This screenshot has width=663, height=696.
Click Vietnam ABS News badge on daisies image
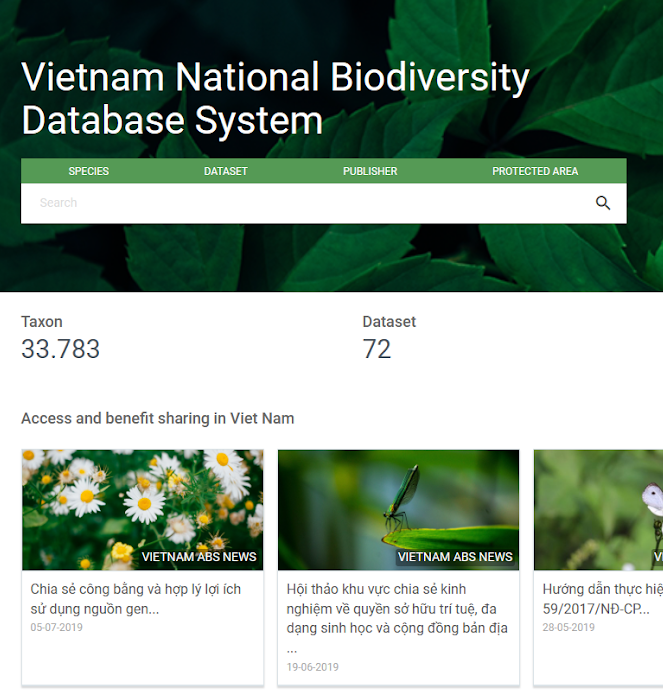(x=199, y=557)
